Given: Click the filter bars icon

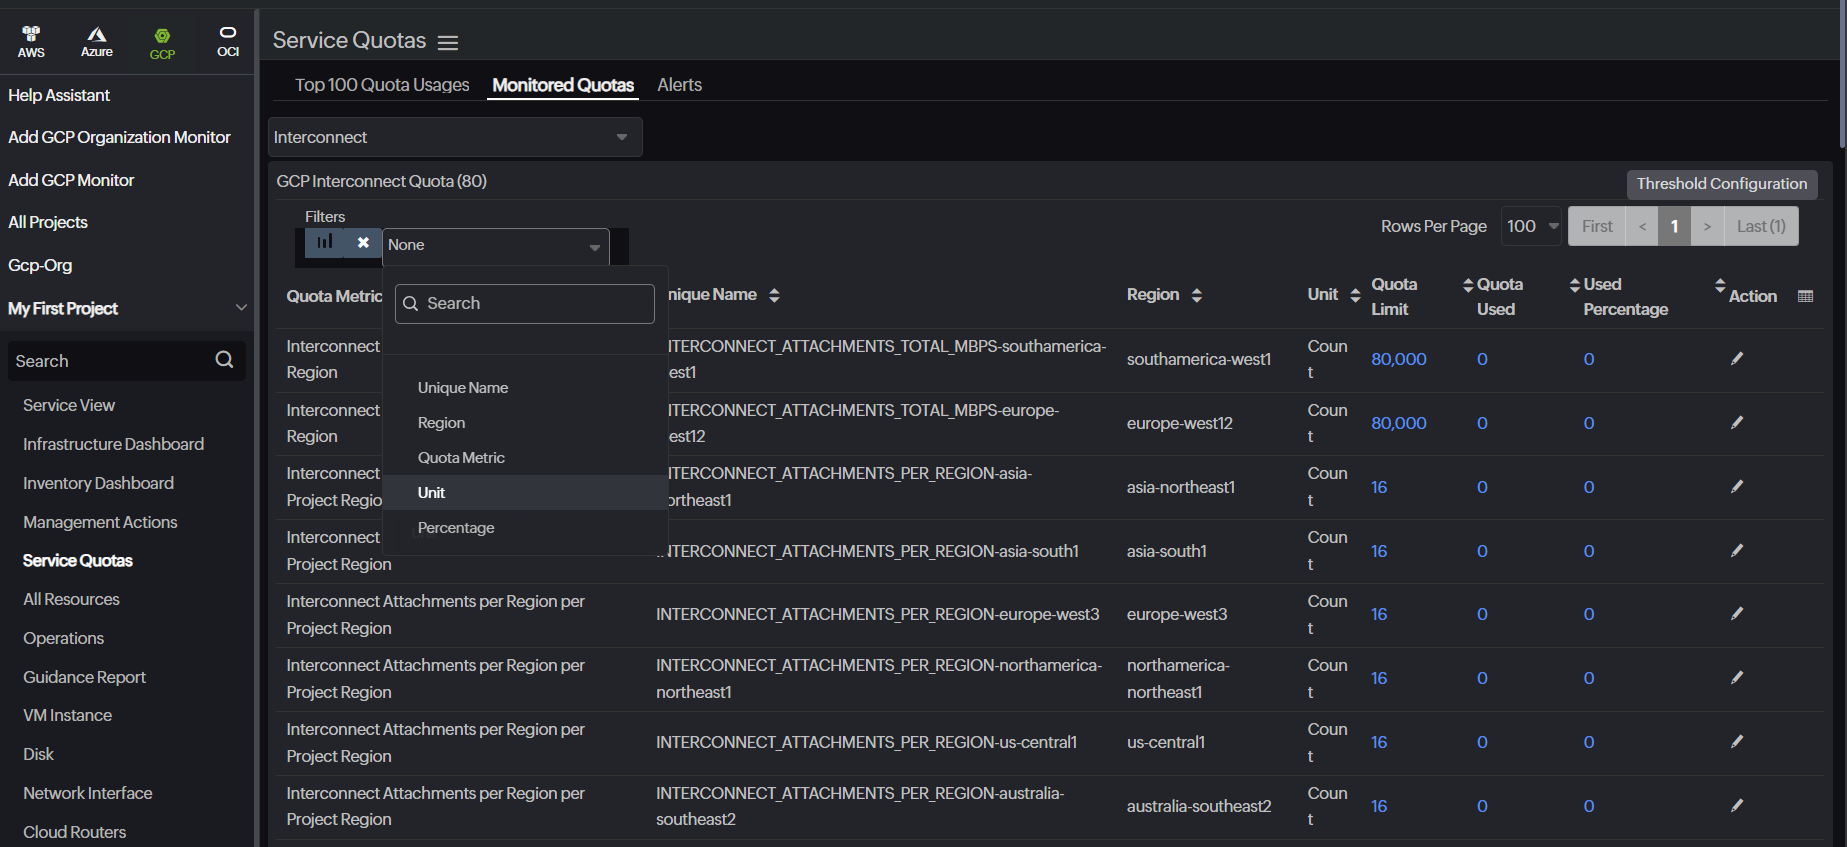Looking at the screenshot, I should point(324,242).
